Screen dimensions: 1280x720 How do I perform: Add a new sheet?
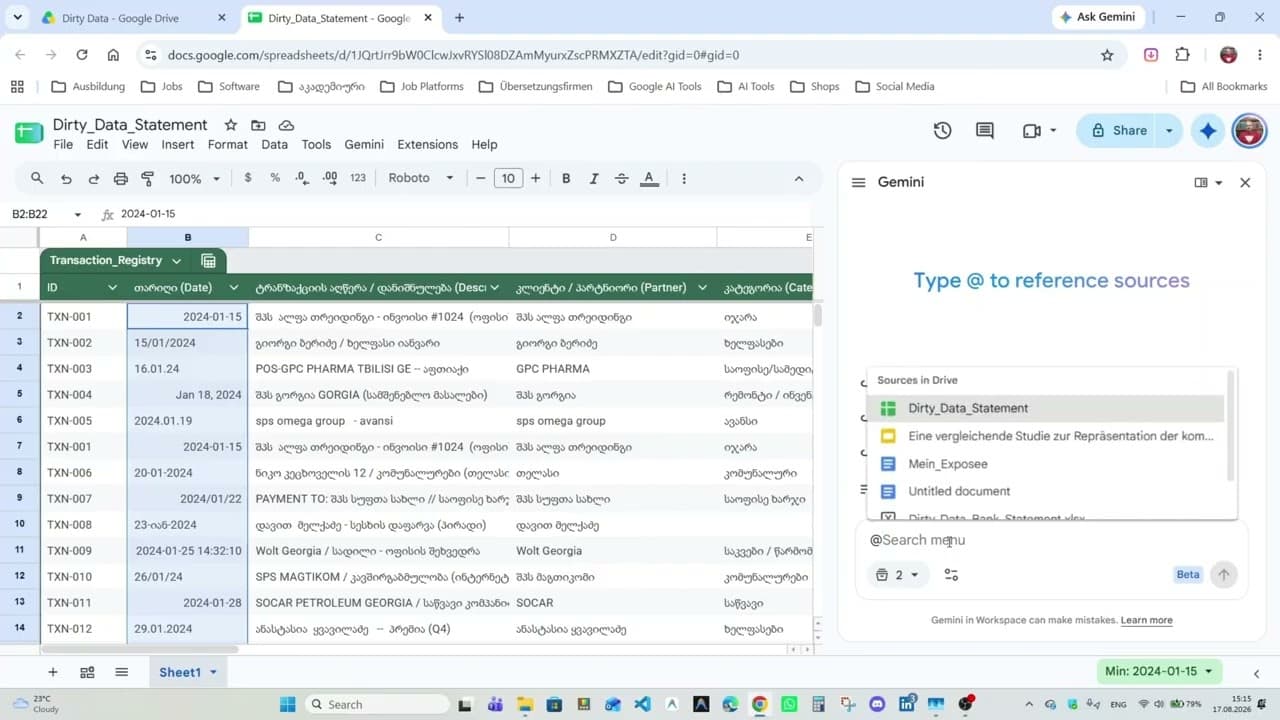(53, 672)
